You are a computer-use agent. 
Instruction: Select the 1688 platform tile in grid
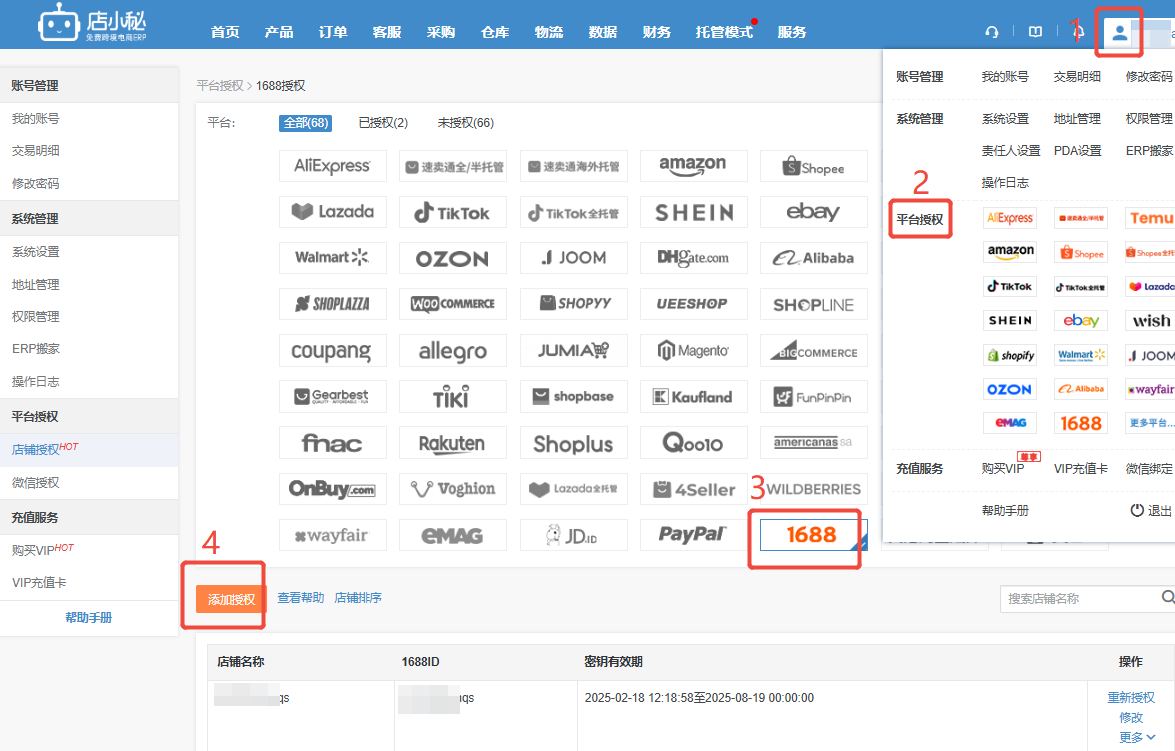click(x=813, y=535)
